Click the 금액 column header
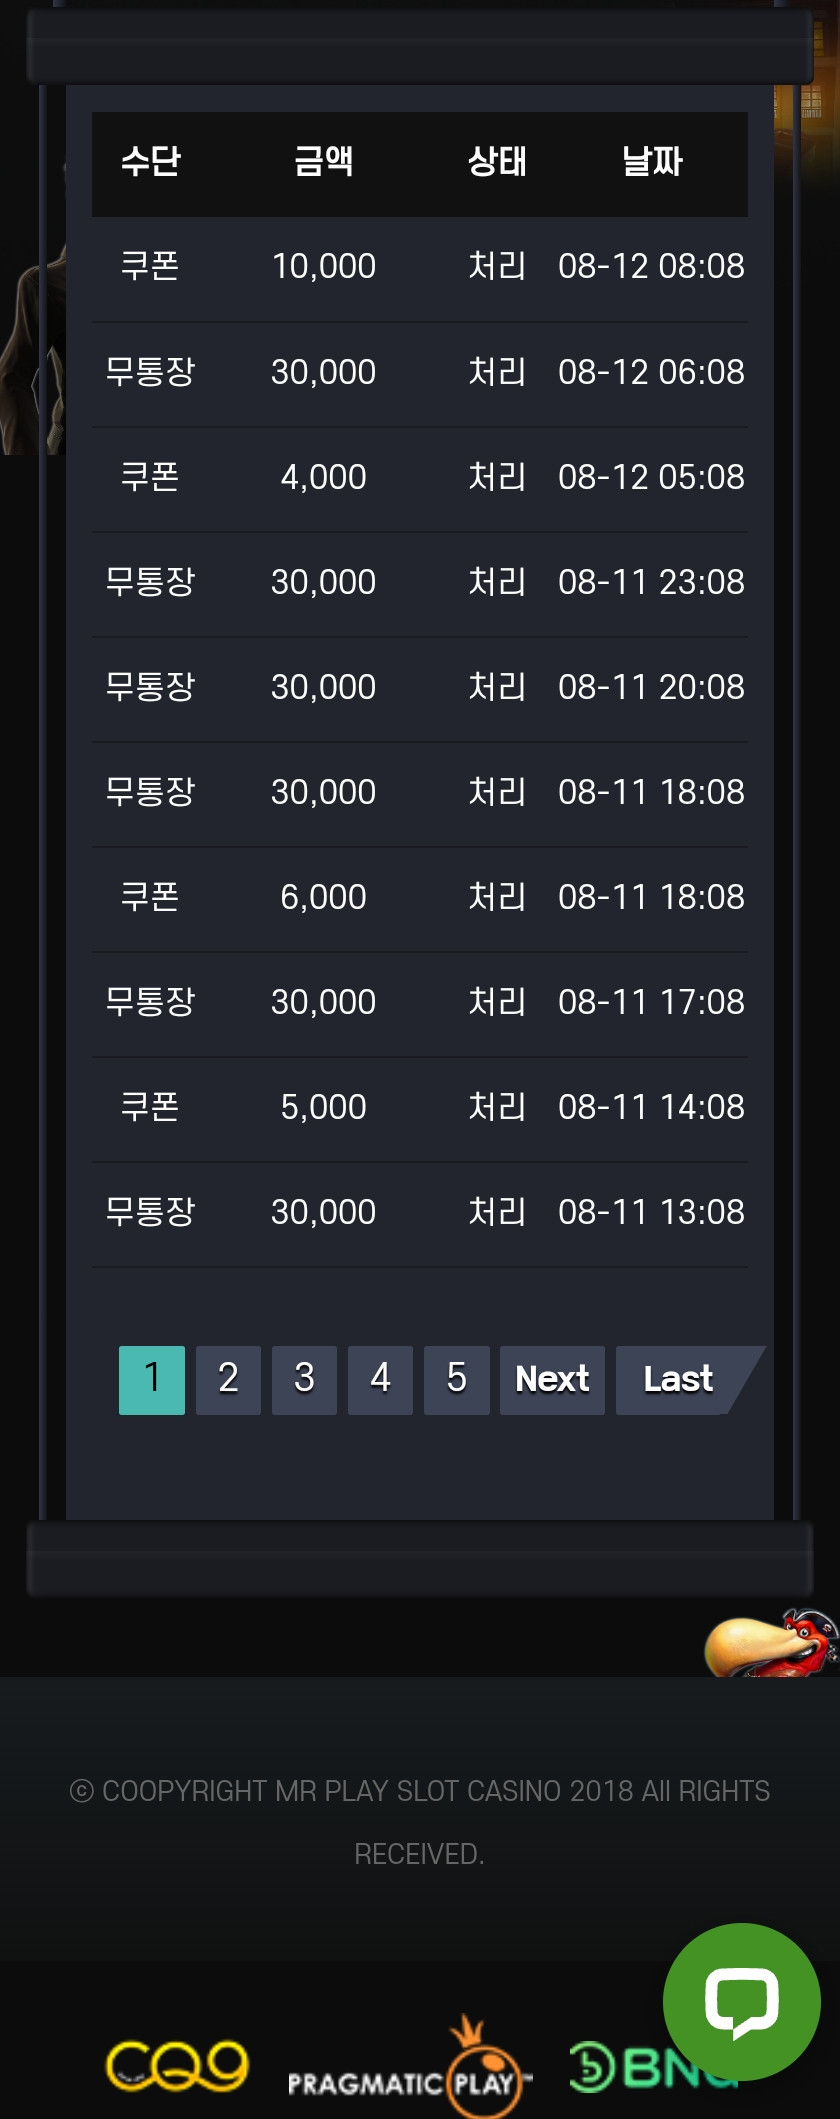Image resolution: width=840 pixels, height=2119 pixels. pos(323,161)
